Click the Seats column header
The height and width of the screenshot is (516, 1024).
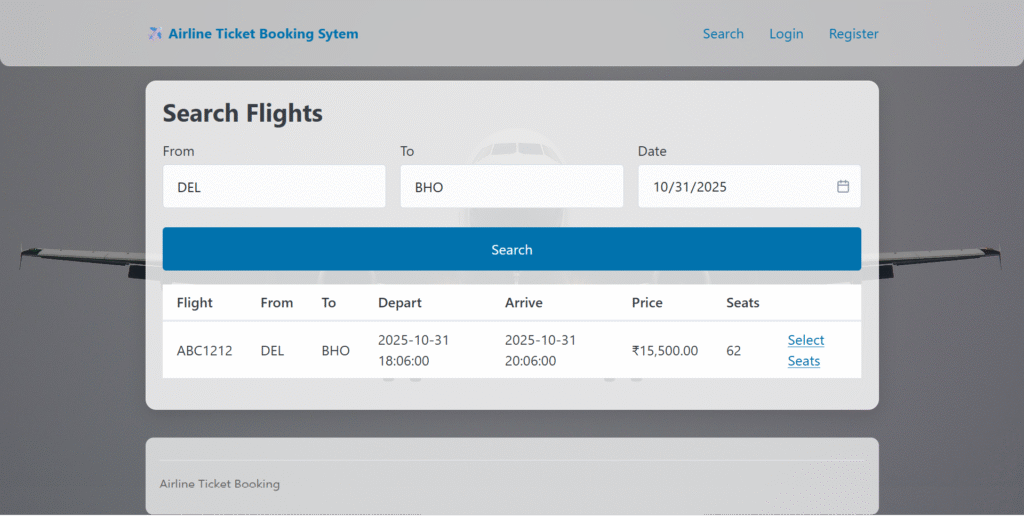coord(743,303)
